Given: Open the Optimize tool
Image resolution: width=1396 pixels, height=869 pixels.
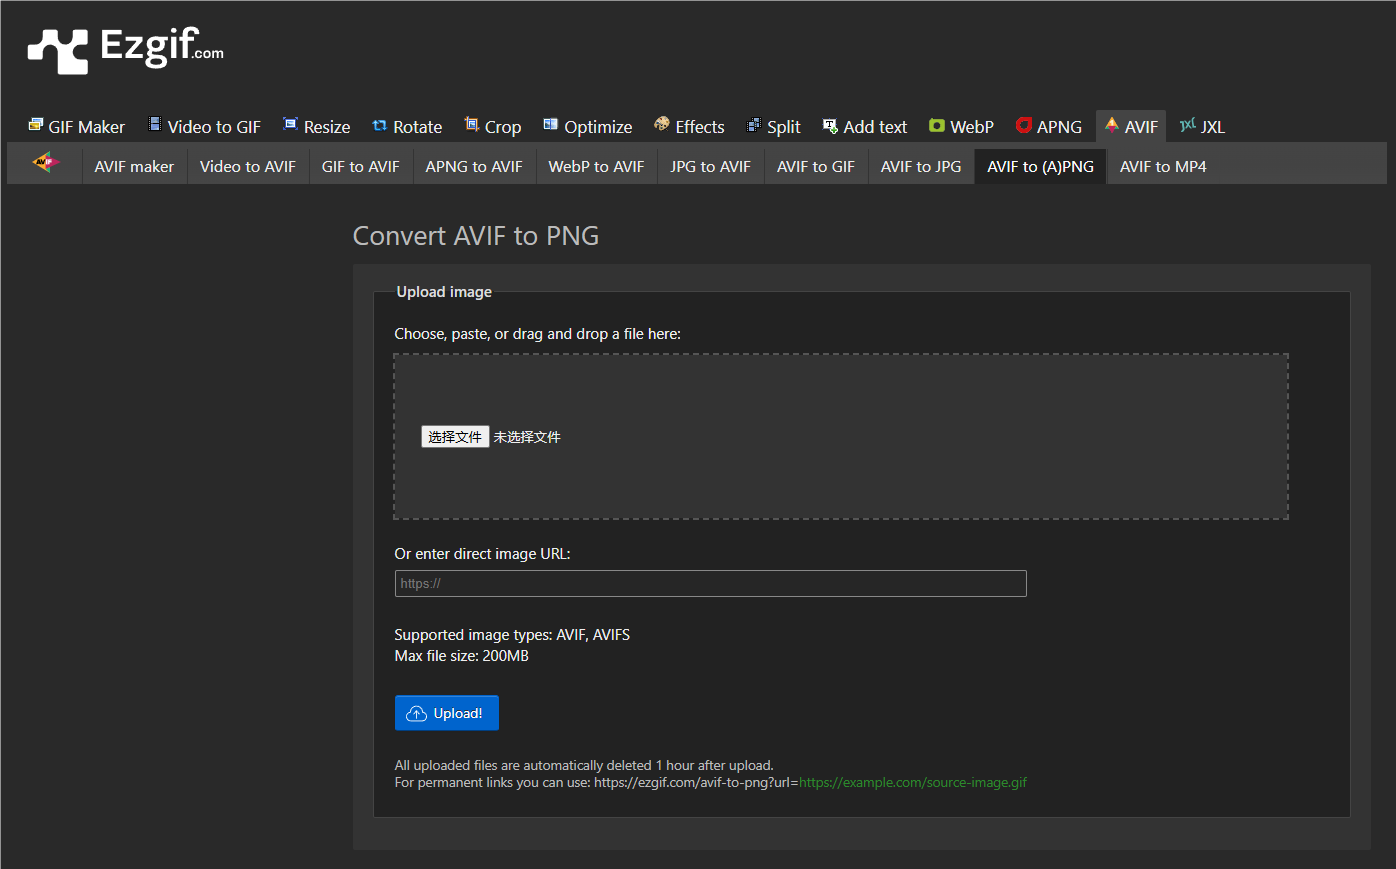Looking at the screenshot, I should 588,127.
